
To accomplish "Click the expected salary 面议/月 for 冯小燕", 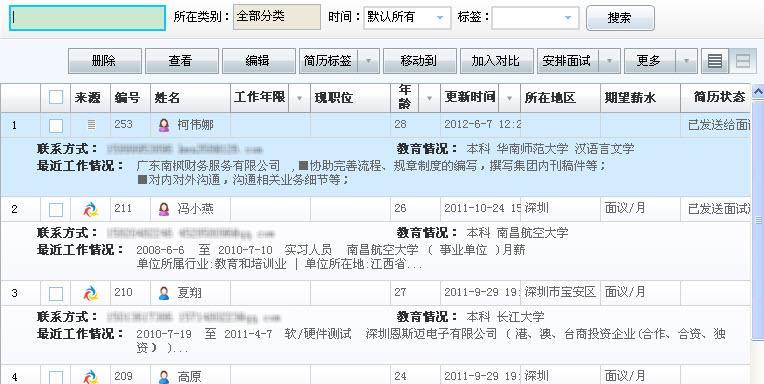I will (x=625, y=209).
